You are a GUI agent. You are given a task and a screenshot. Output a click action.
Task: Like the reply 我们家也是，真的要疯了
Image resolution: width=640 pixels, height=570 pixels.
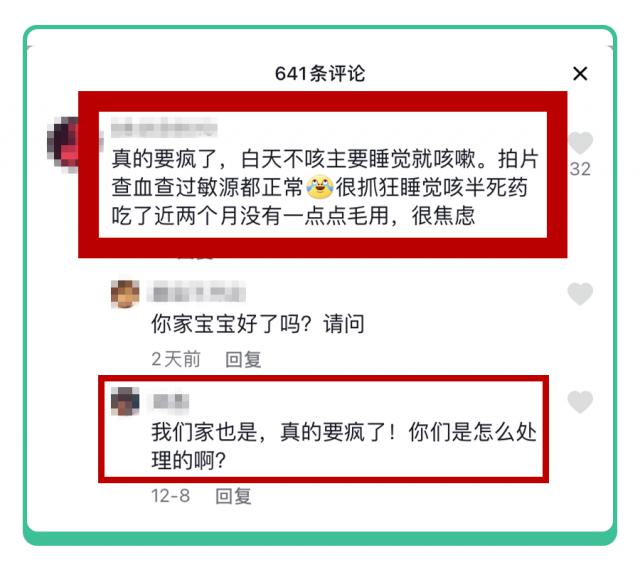pos(580,402)
